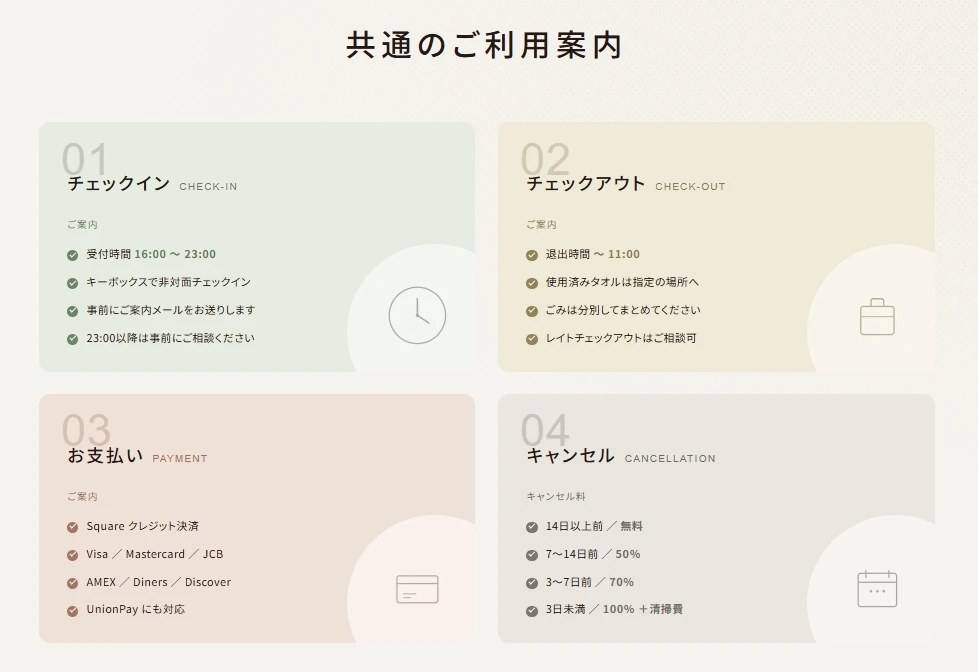
Task: Click the briefcase icon in the check-out card
Action: pos(877,316)
